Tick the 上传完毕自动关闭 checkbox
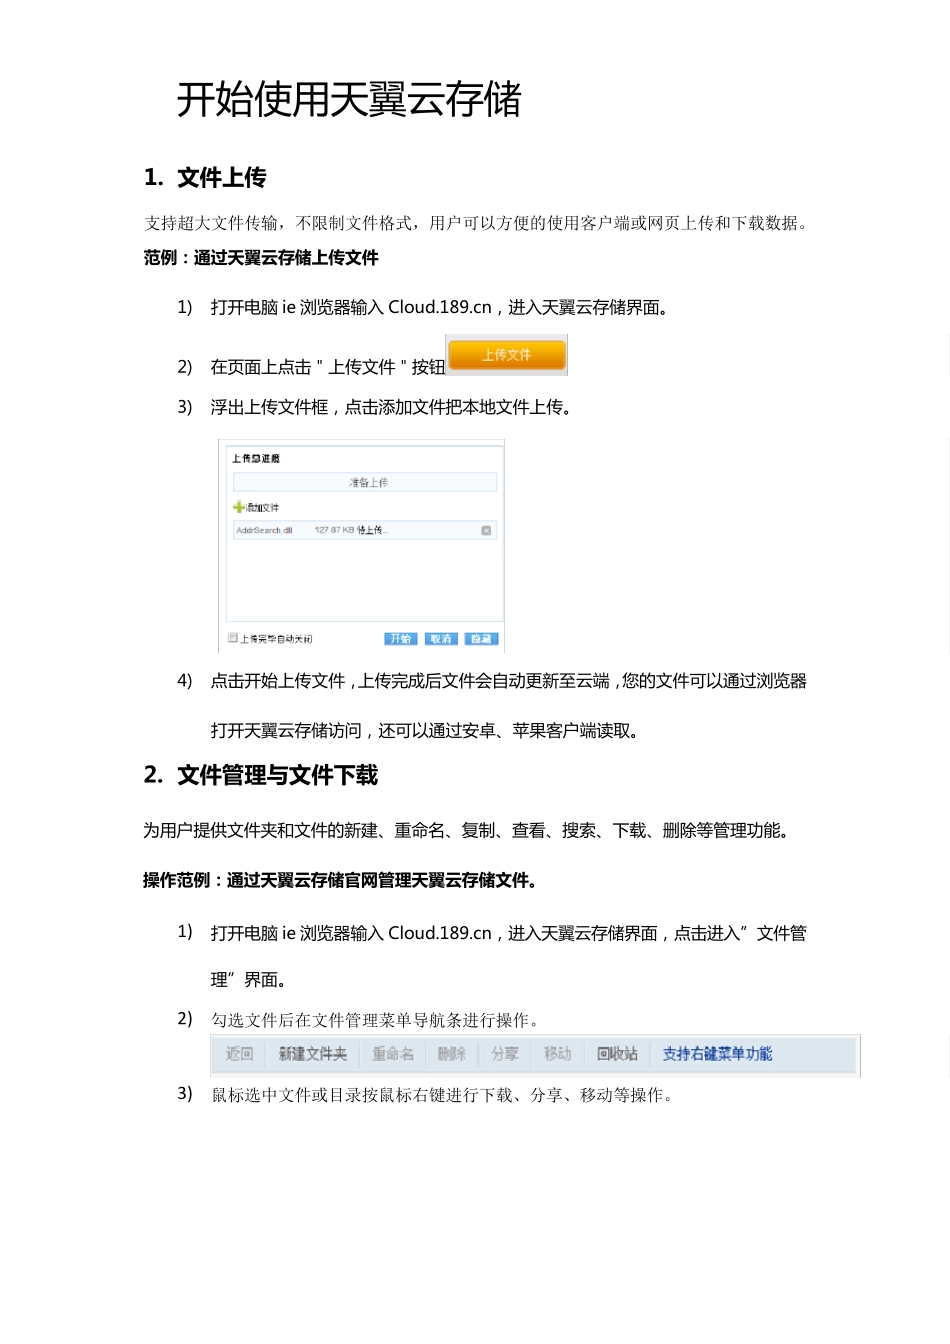950x1344 pixels. [x=233, y=638]
